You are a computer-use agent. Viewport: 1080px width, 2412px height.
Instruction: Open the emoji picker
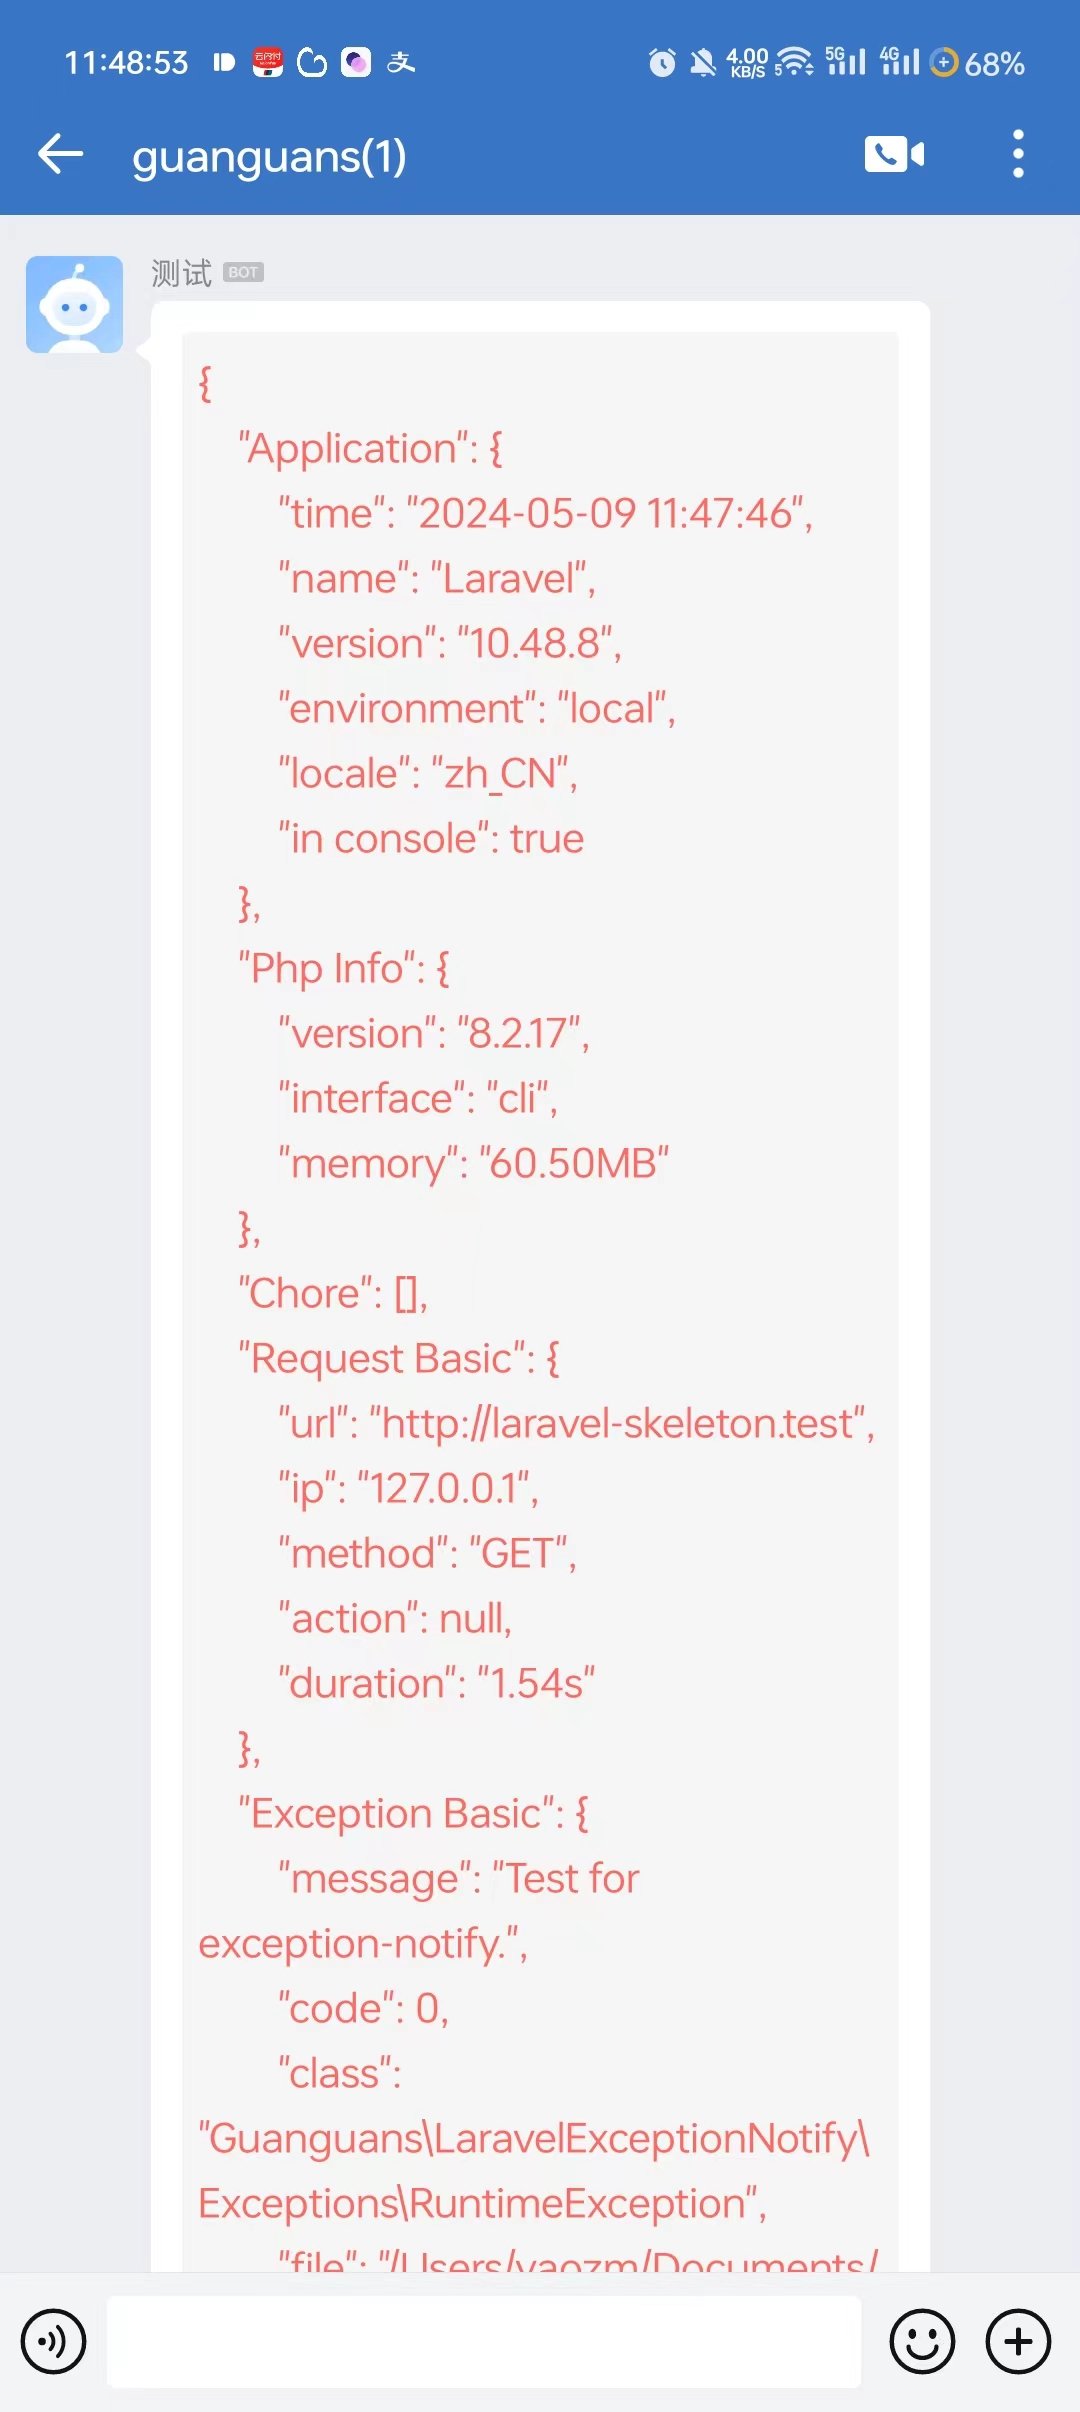[x=922, y=2341]
